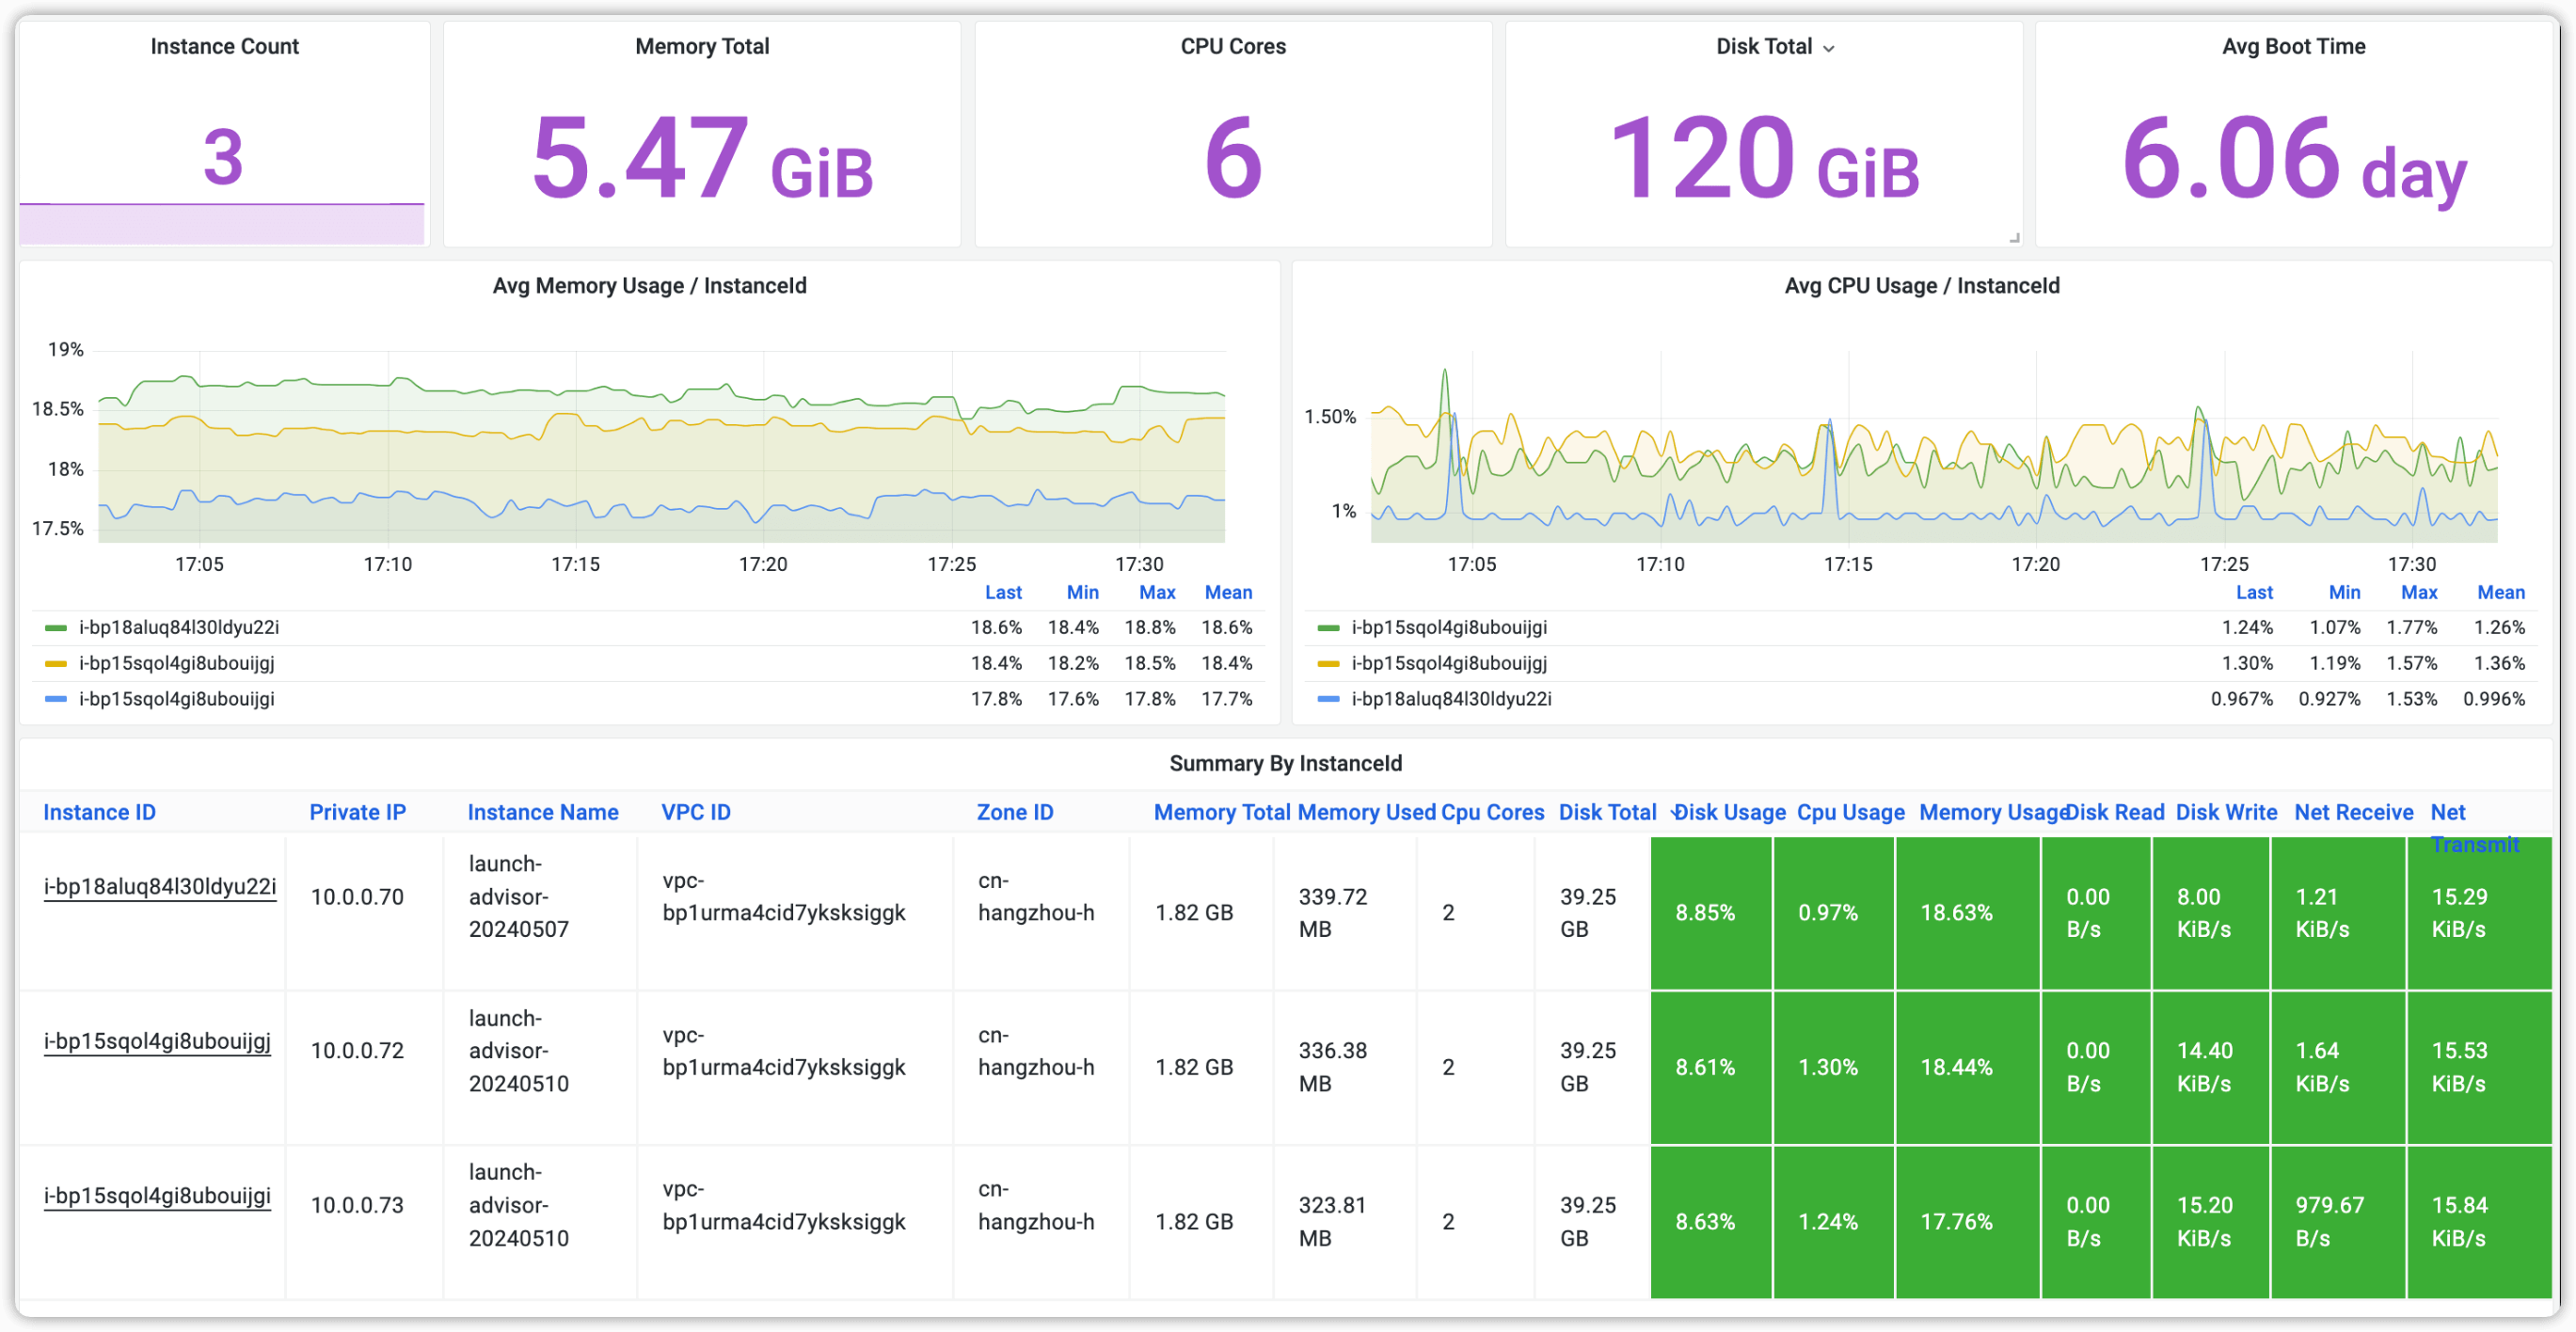Sort CPU legend by Max

tap(2419, 593)
